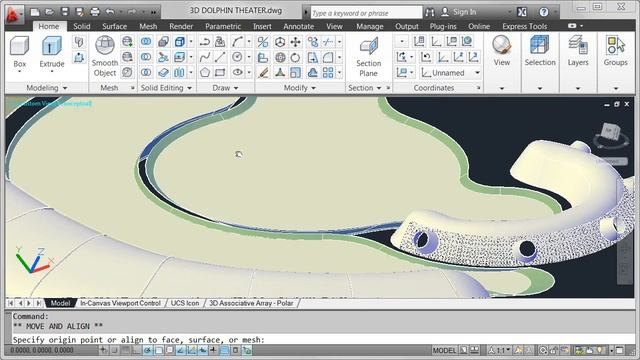This screenshot has height=360, width=640.
Task: Click the UCS World icon
Action: click(x=467, y=41)
